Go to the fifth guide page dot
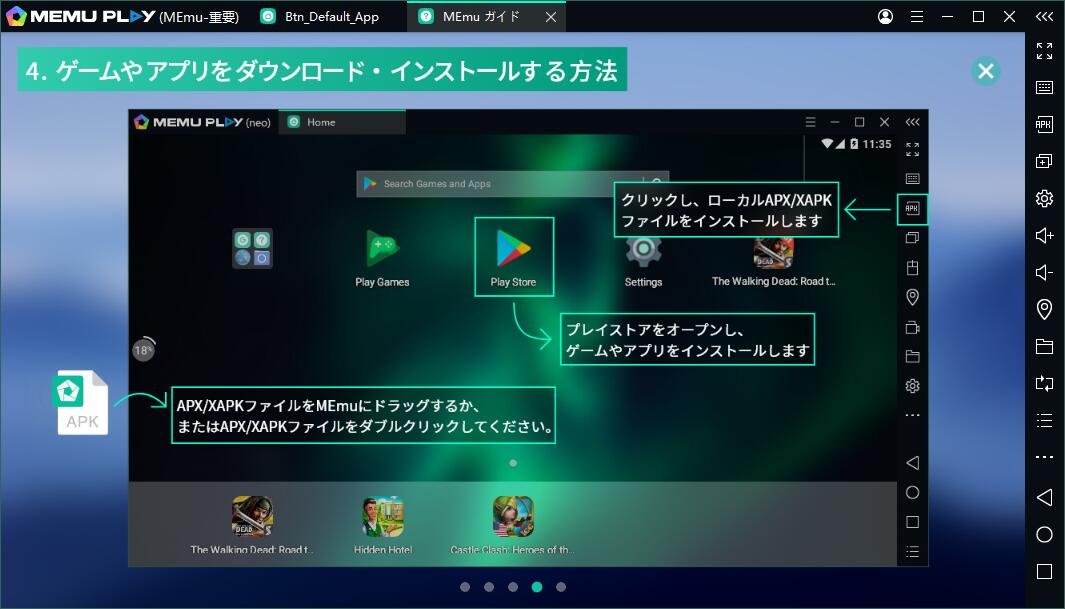 click(561, 587)
